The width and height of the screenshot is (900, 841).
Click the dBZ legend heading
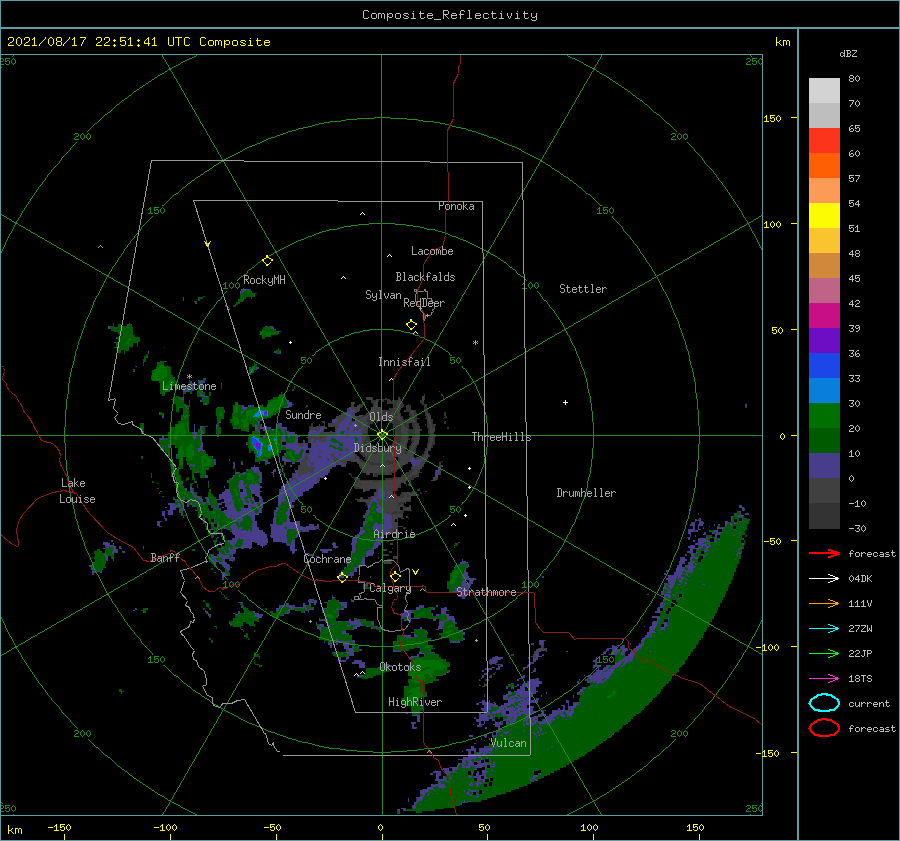coord(848,53)
